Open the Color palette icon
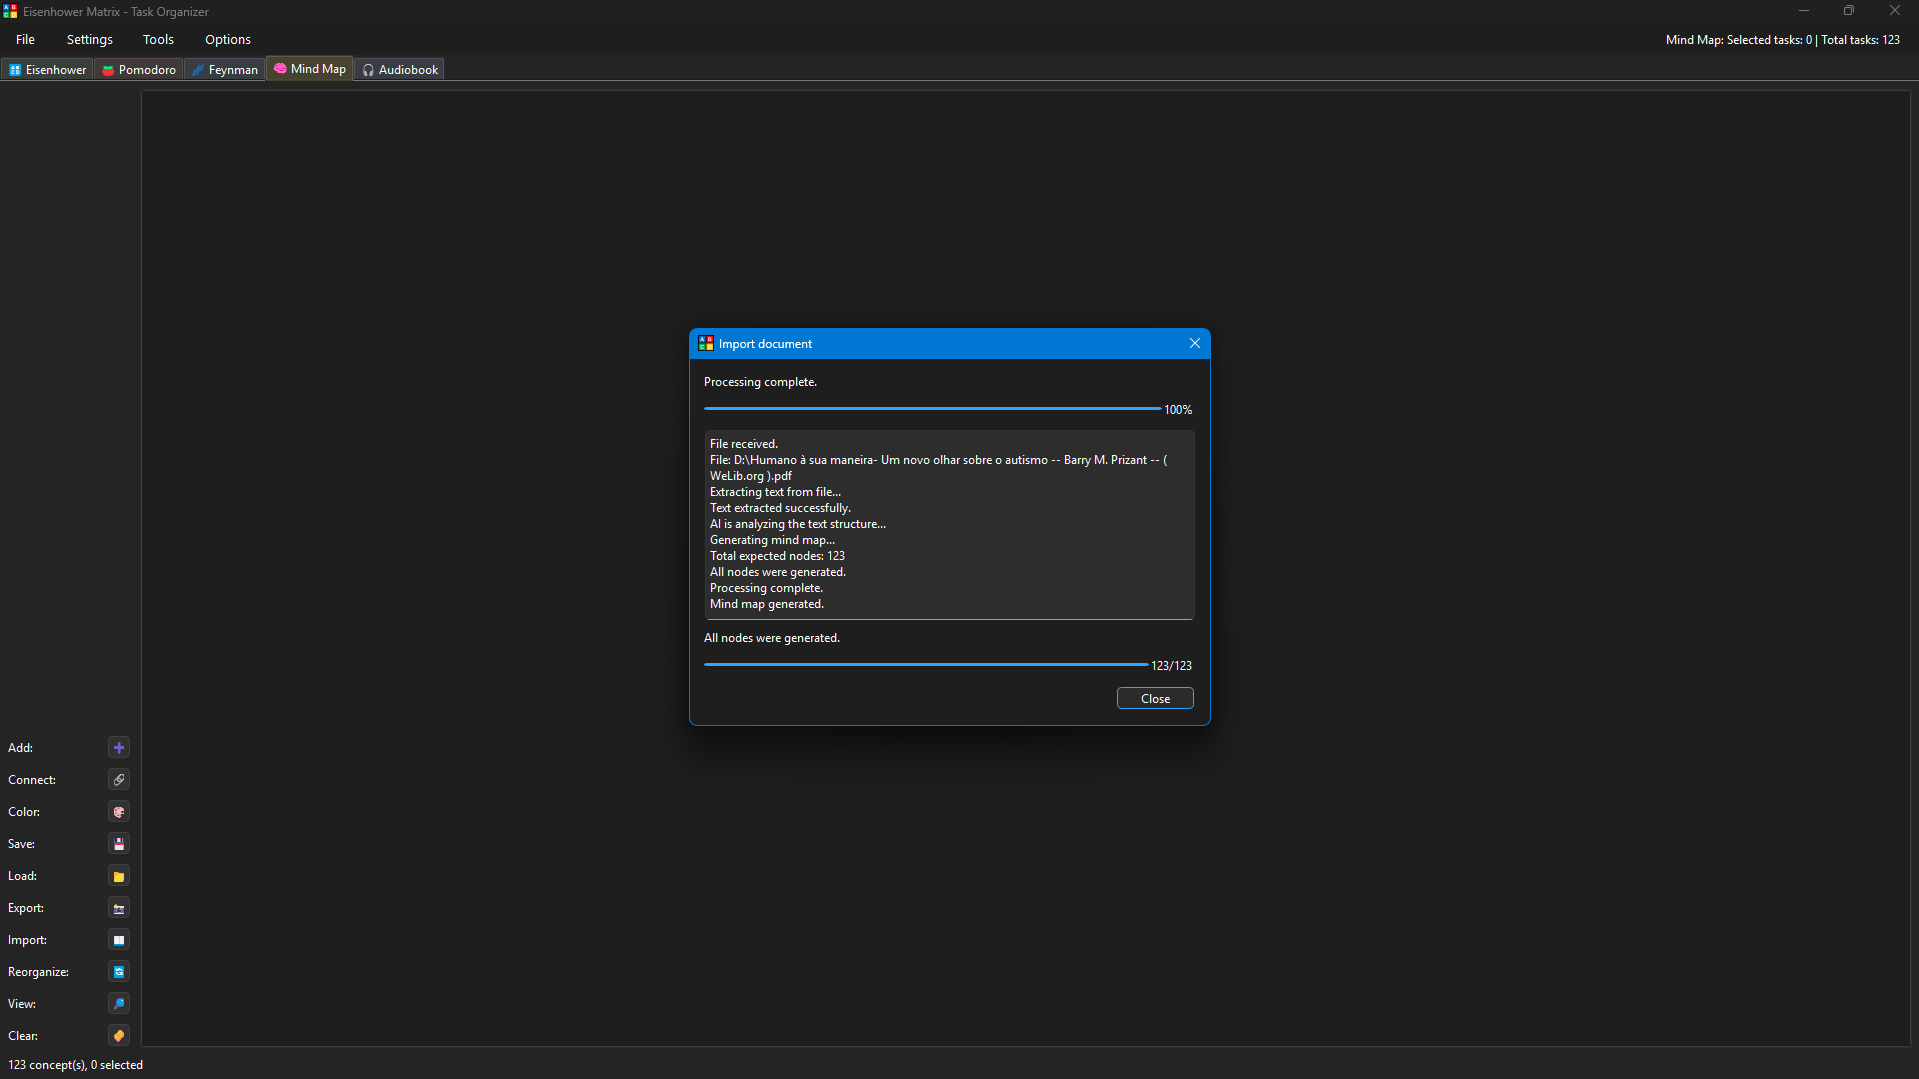1919x1079 pixels. pyautogui.click(x=119, y=812)
